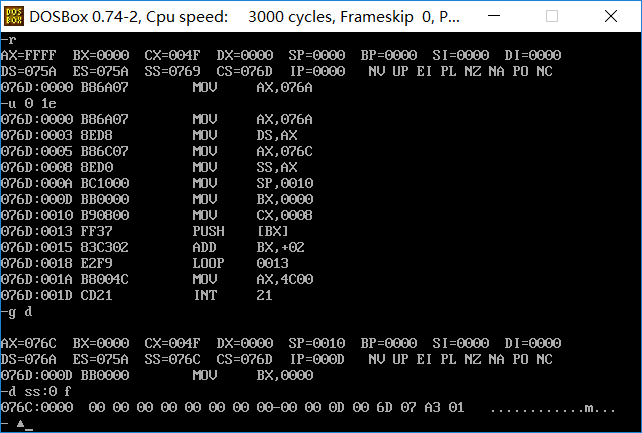
Task: Select the AX=FFFF register value
Action: point(29,55)
